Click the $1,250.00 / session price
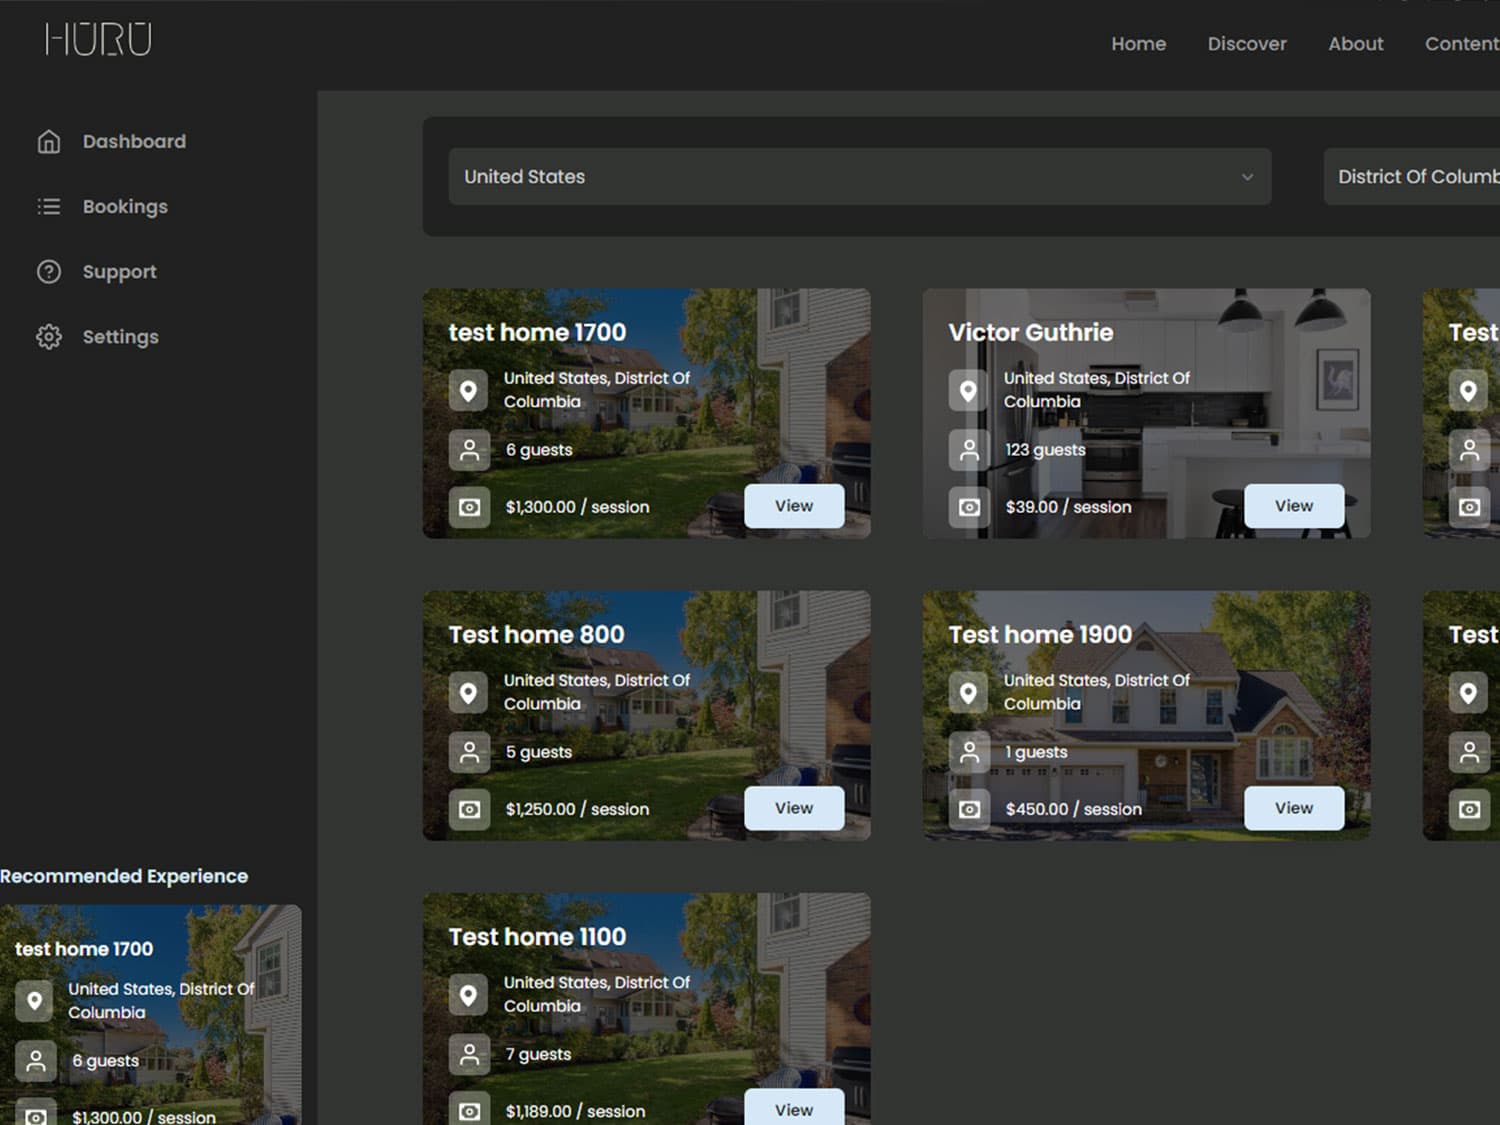The width and height of the screenshot is (1500, 1125). [577, 809]
